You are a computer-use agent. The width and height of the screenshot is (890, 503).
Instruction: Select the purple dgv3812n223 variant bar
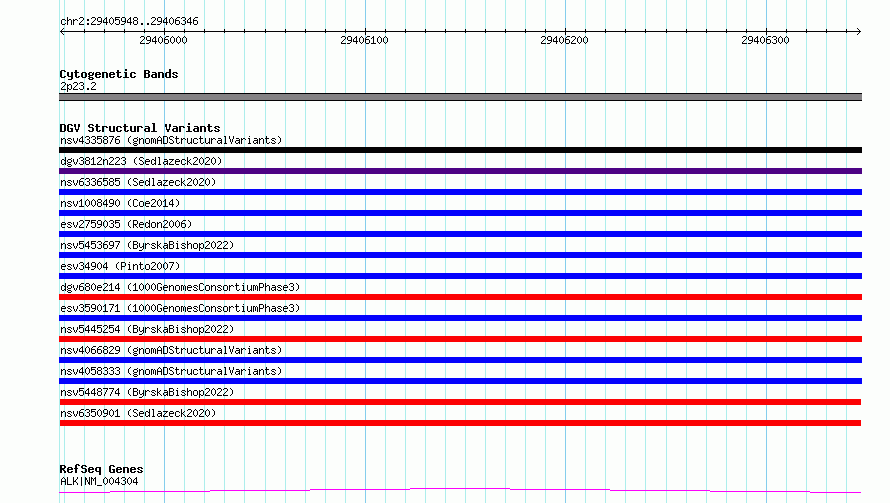(x=460, y=171)
